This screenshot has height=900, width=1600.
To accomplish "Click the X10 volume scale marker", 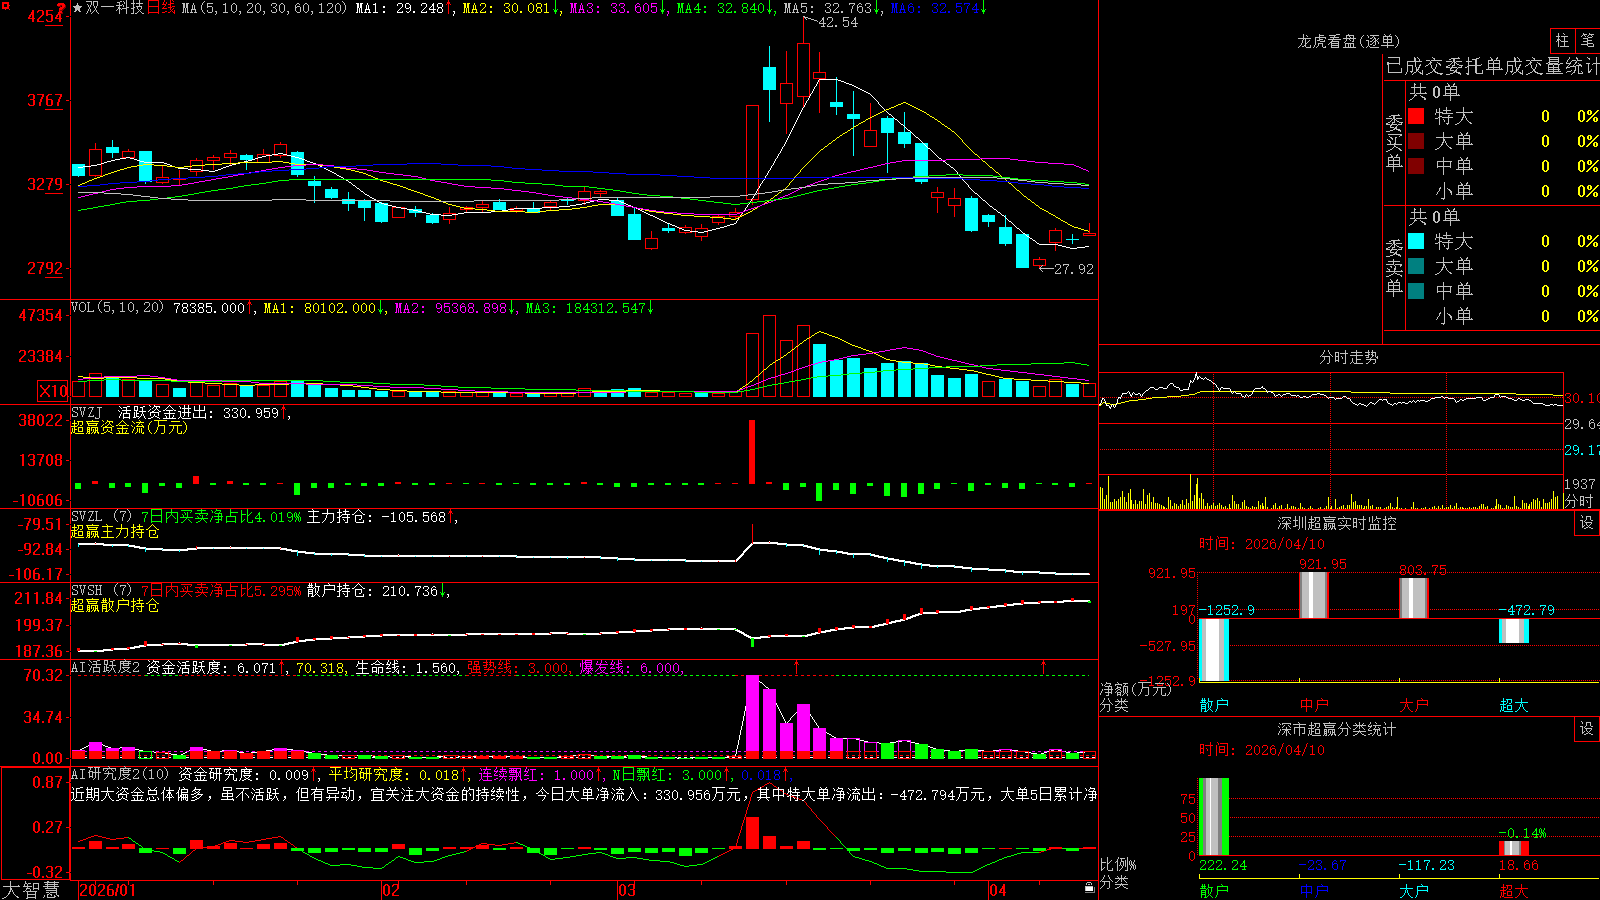I will coord(53,391).
